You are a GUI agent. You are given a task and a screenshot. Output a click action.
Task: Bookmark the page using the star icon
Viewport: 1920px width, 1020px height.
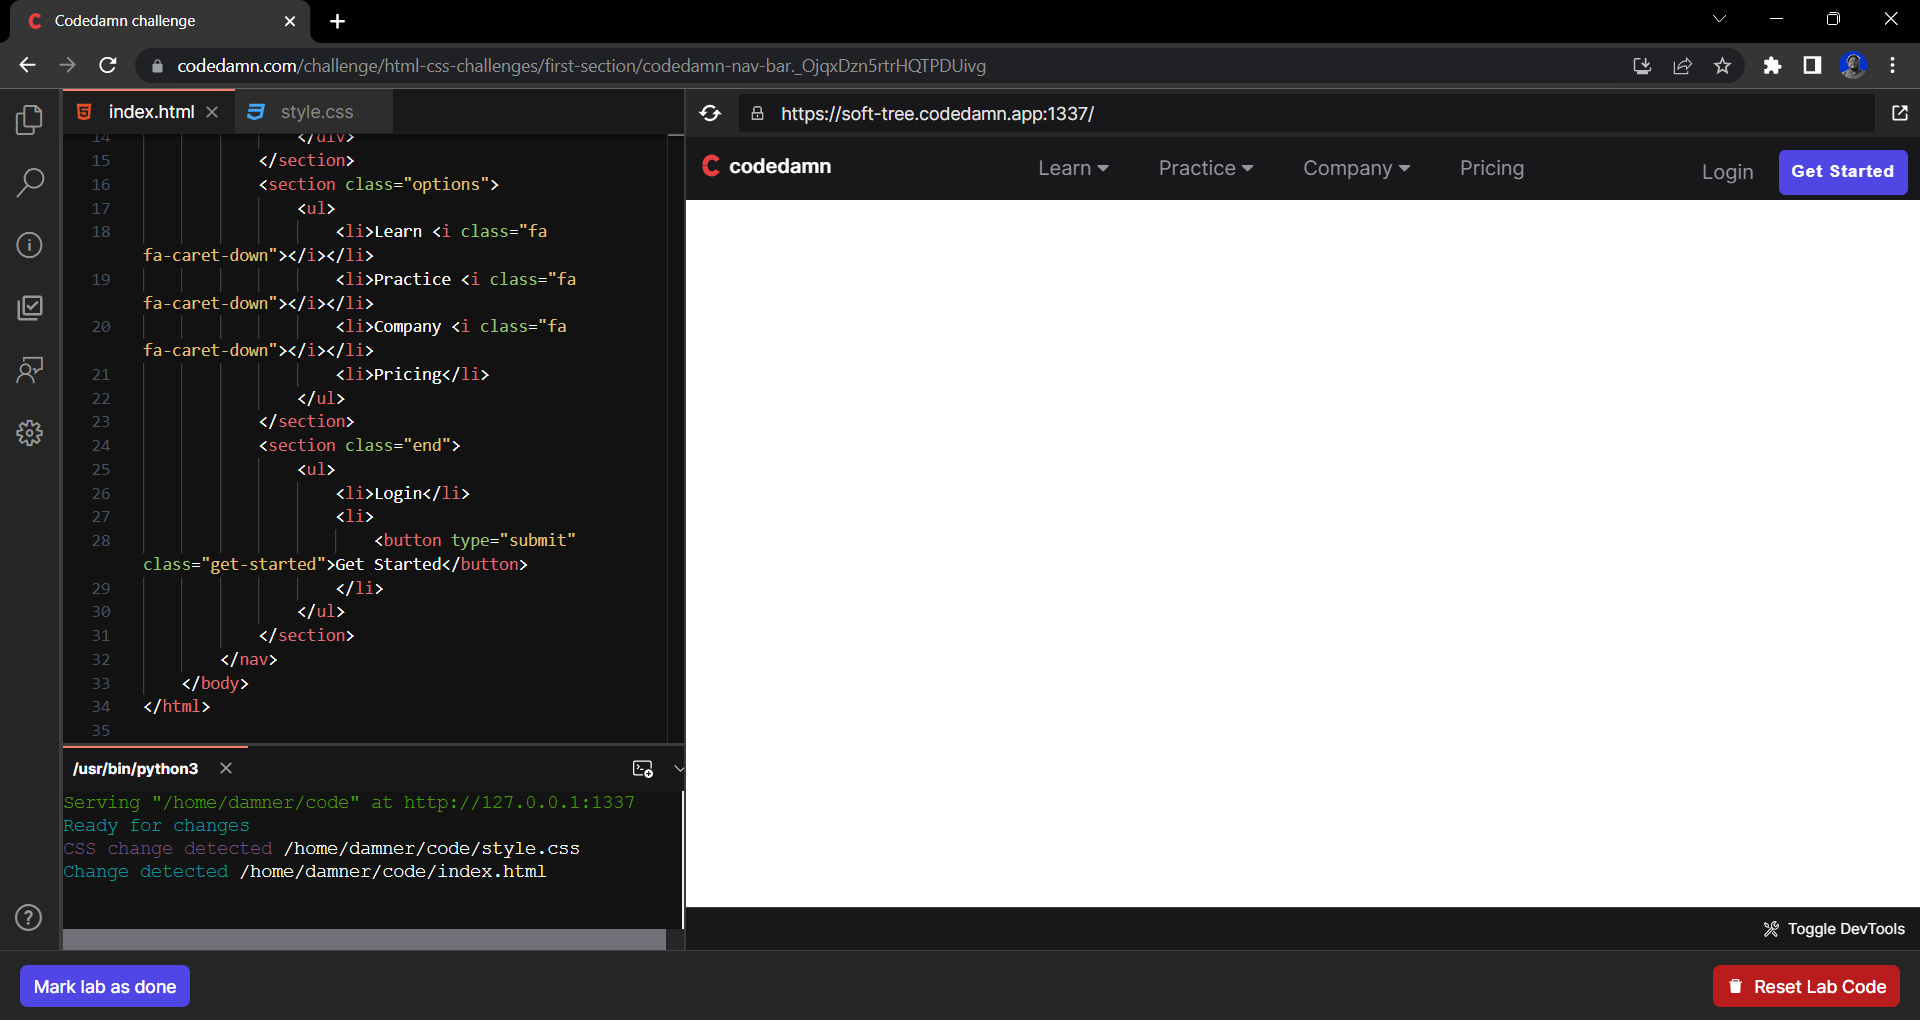pyautogui.click(x=1722, y=65)
